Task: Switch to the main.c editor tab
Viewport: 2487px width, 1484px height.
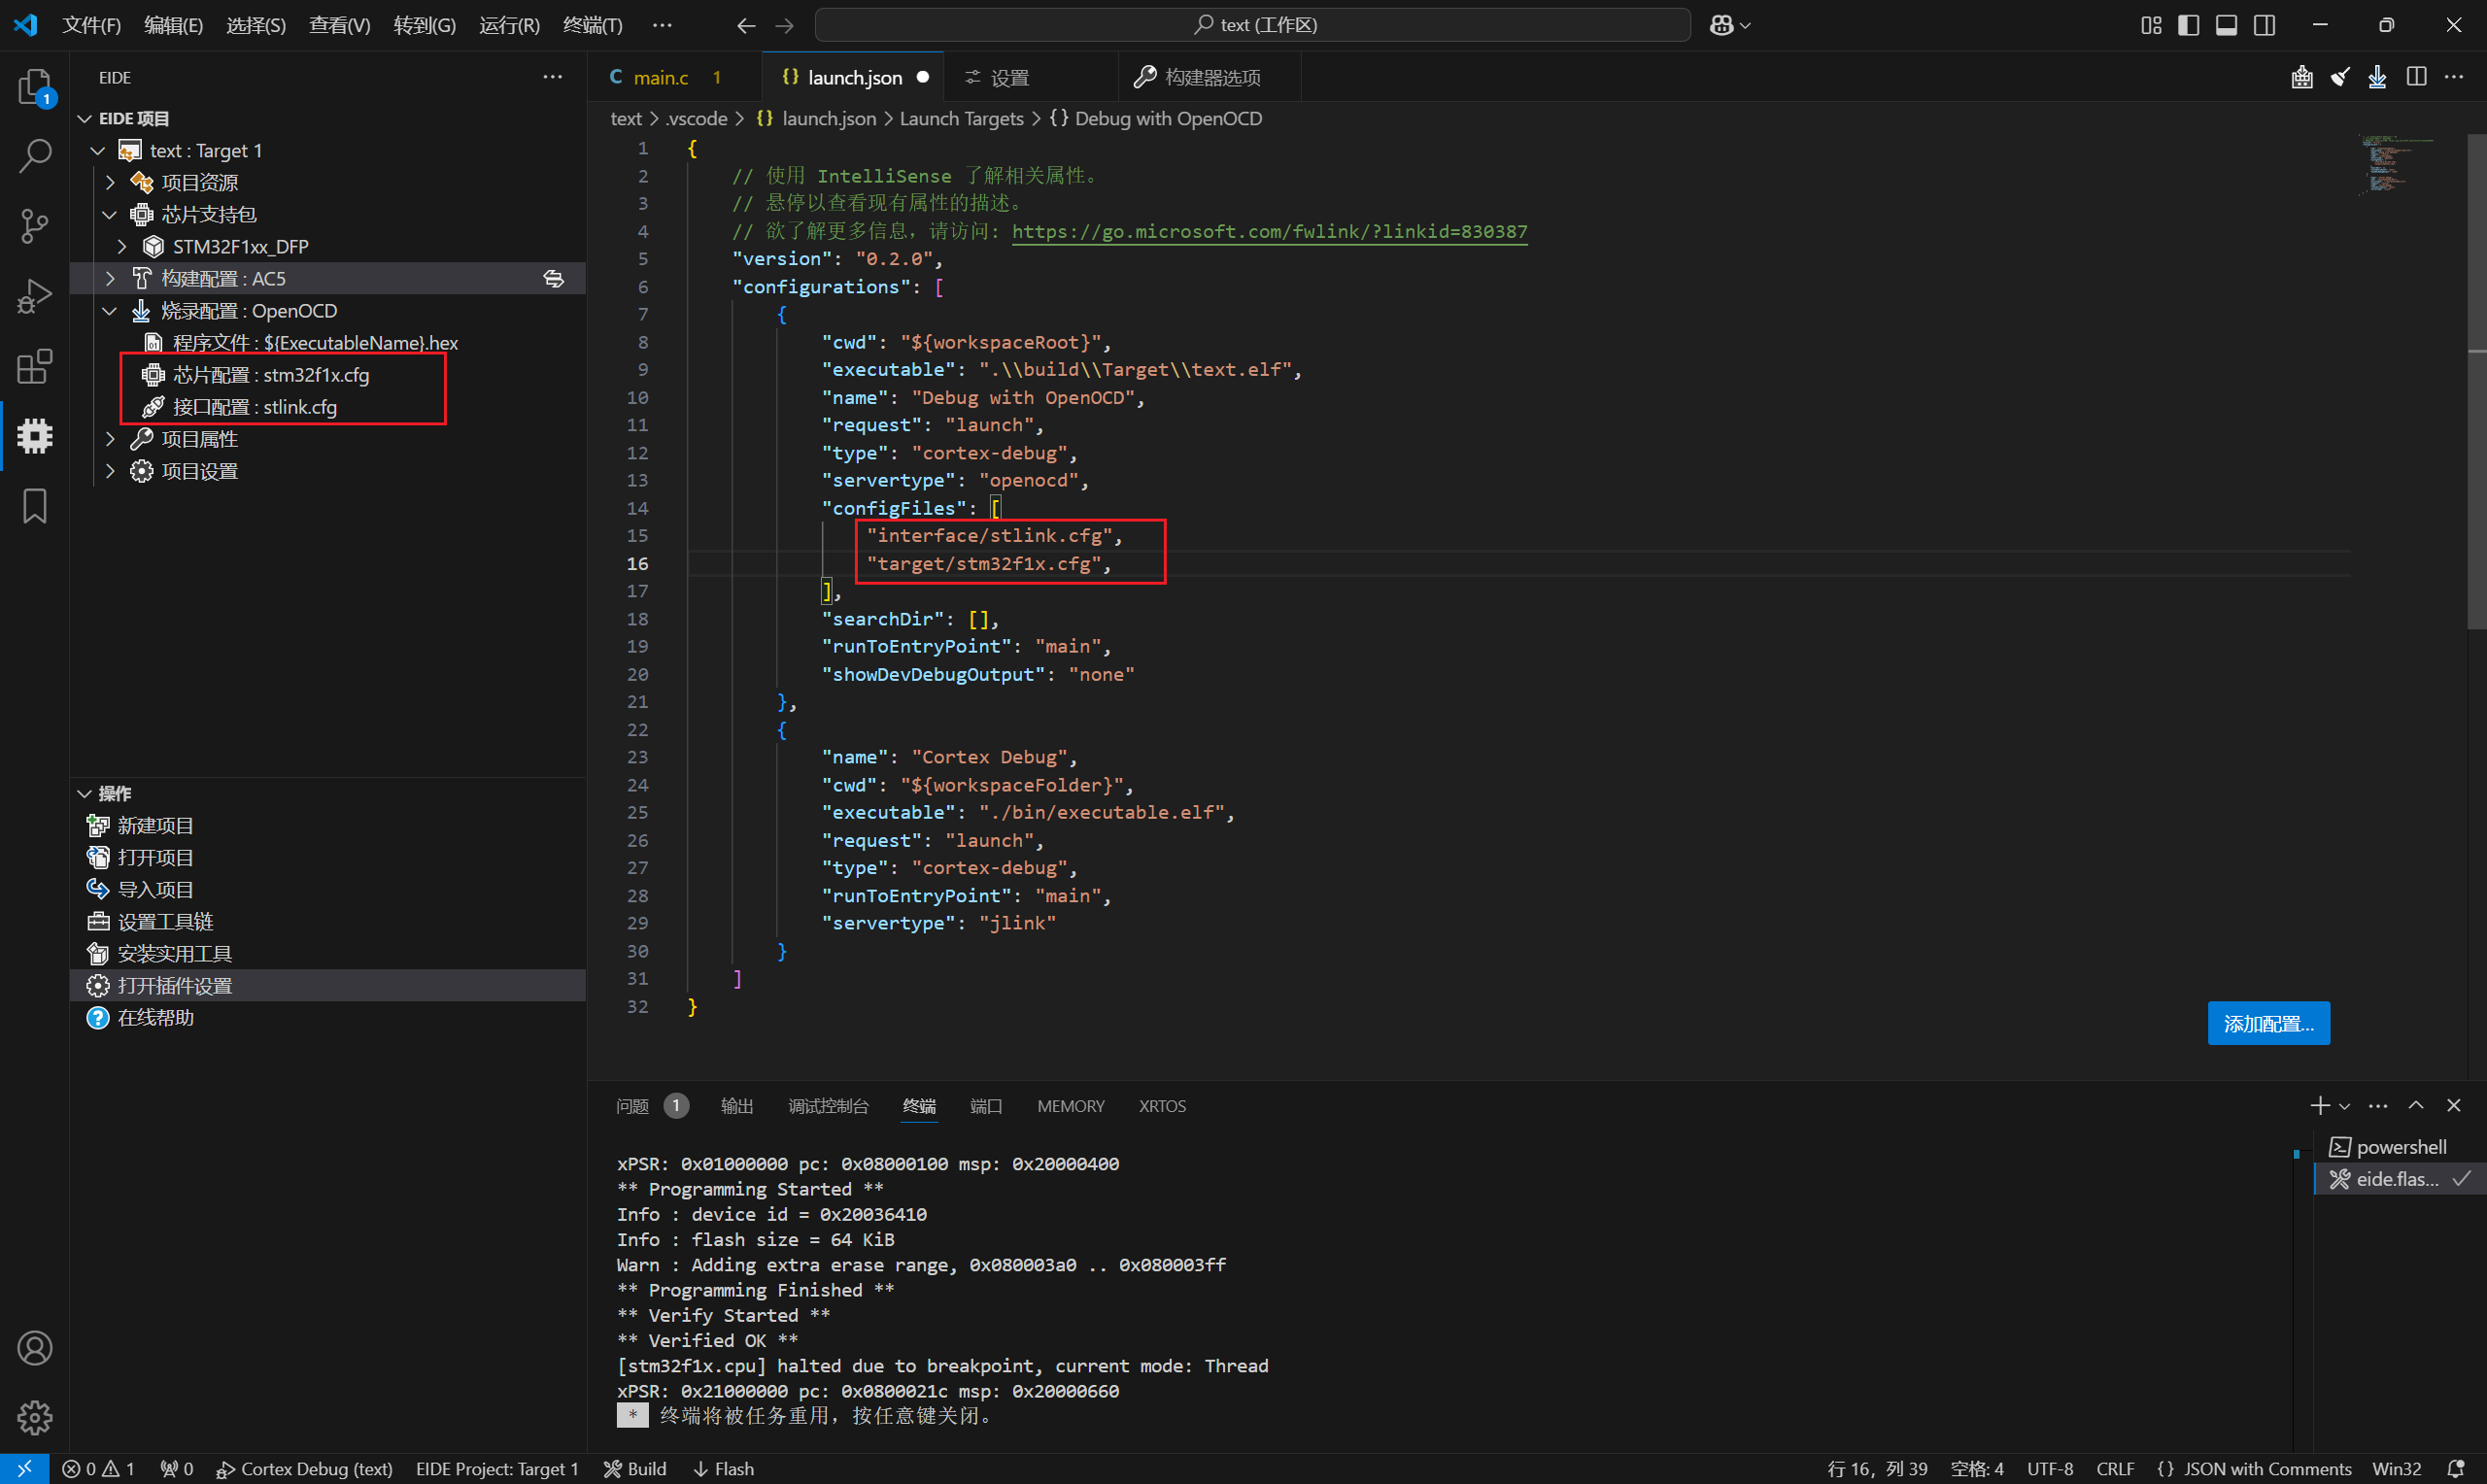Action: [x=660, y=77]
